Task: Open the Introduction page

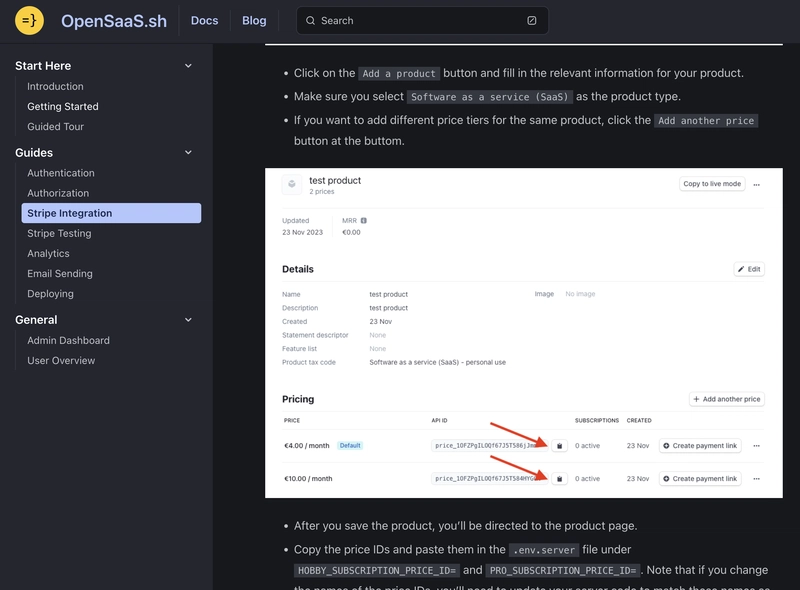Action: [x=55, y=86]
